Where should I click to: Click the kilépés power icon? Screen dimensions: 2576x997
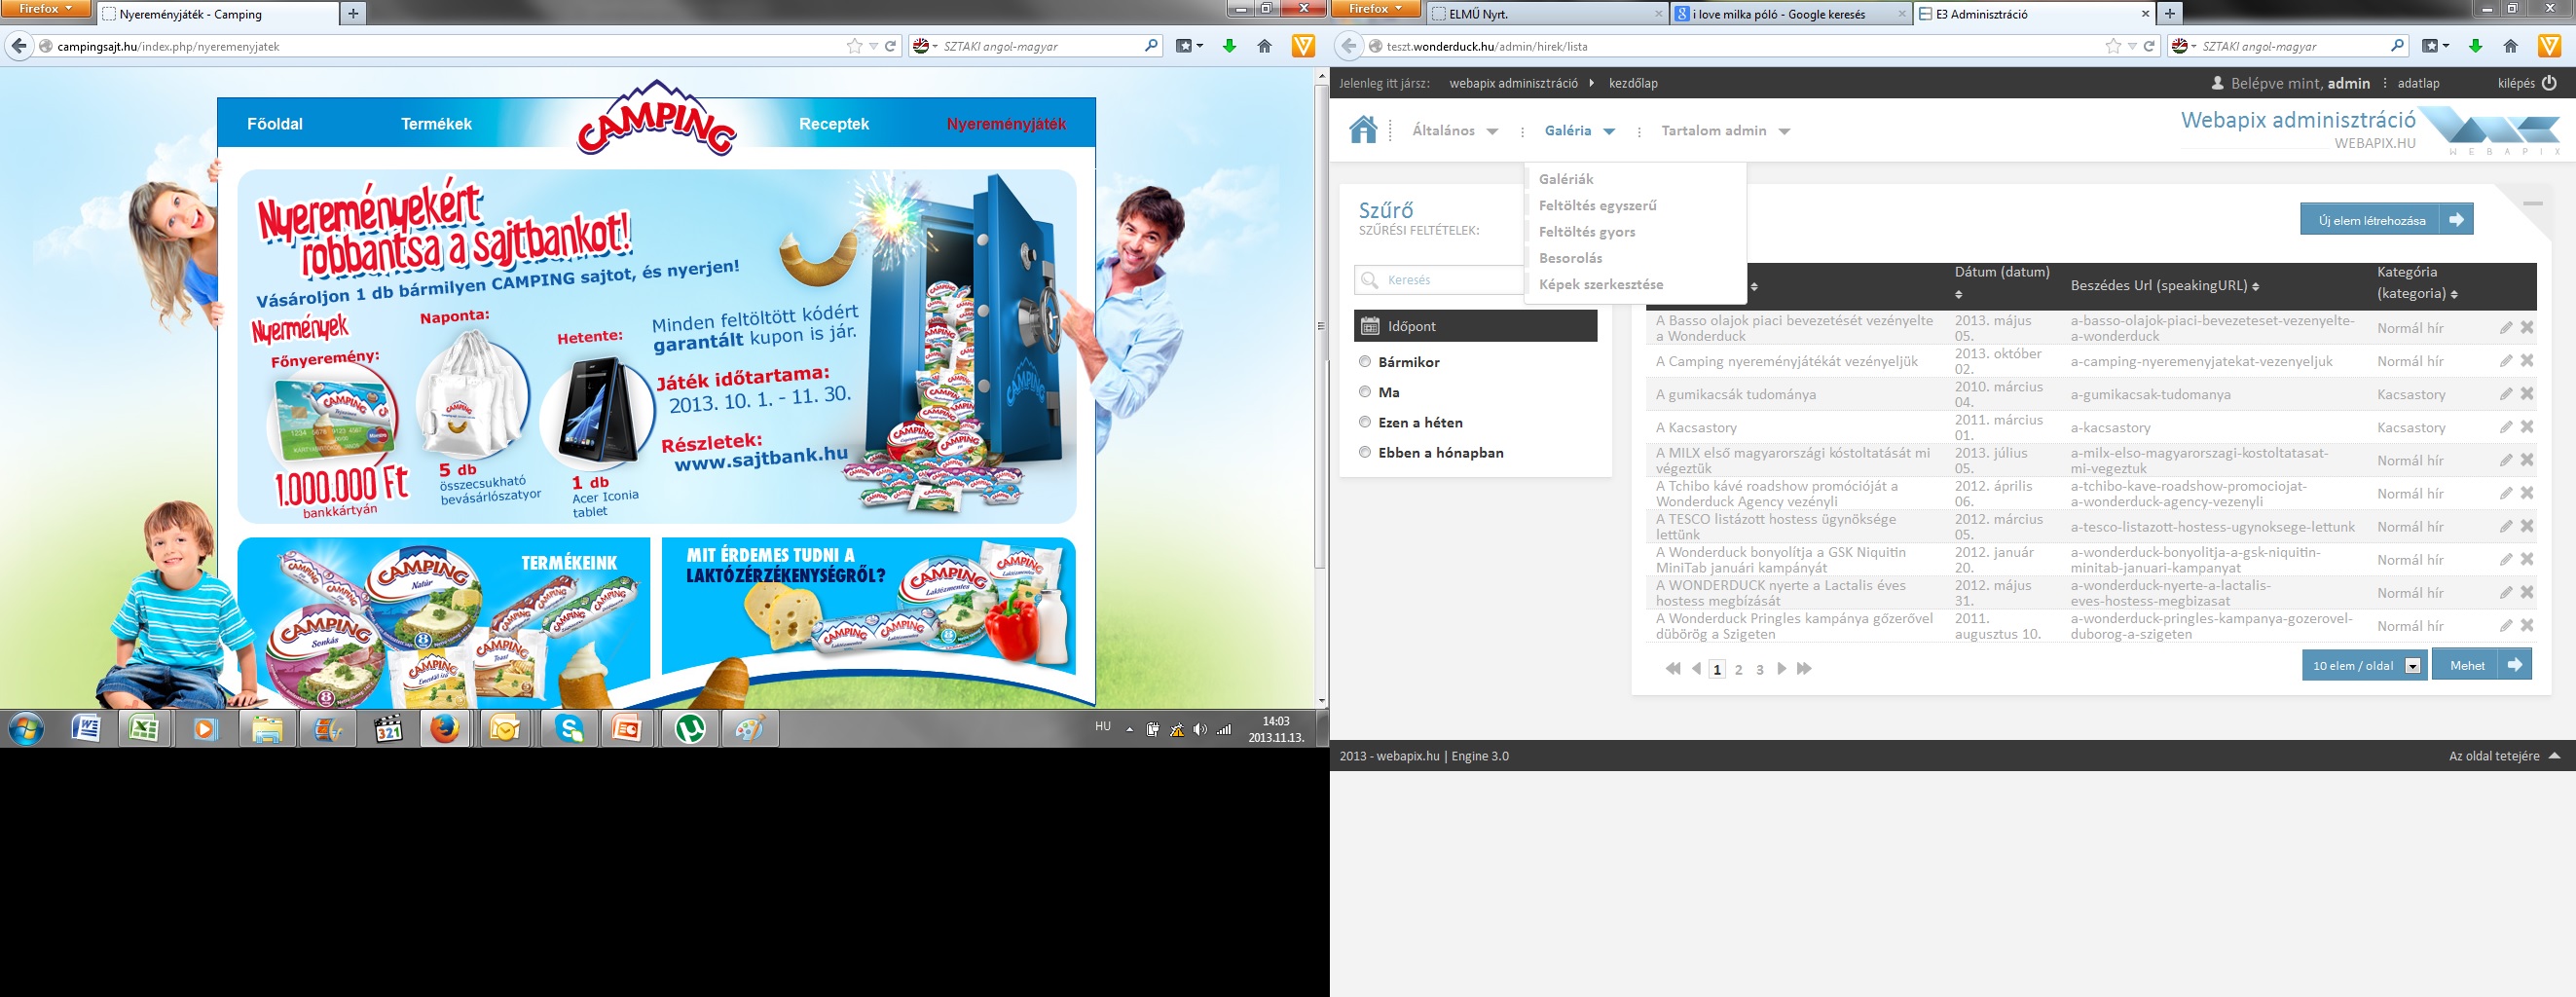(x=2549, y=83)
